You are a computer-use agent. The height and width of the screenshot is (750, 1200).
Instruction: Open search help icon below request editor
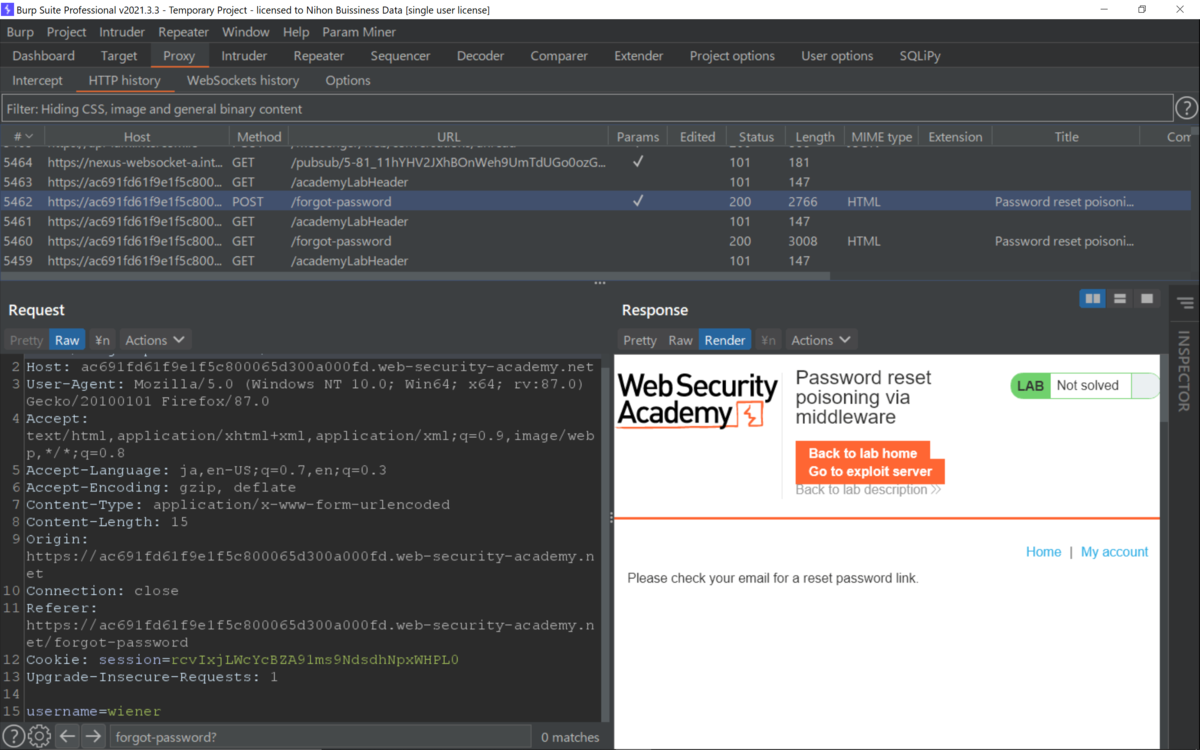click(x=14, y=737)
